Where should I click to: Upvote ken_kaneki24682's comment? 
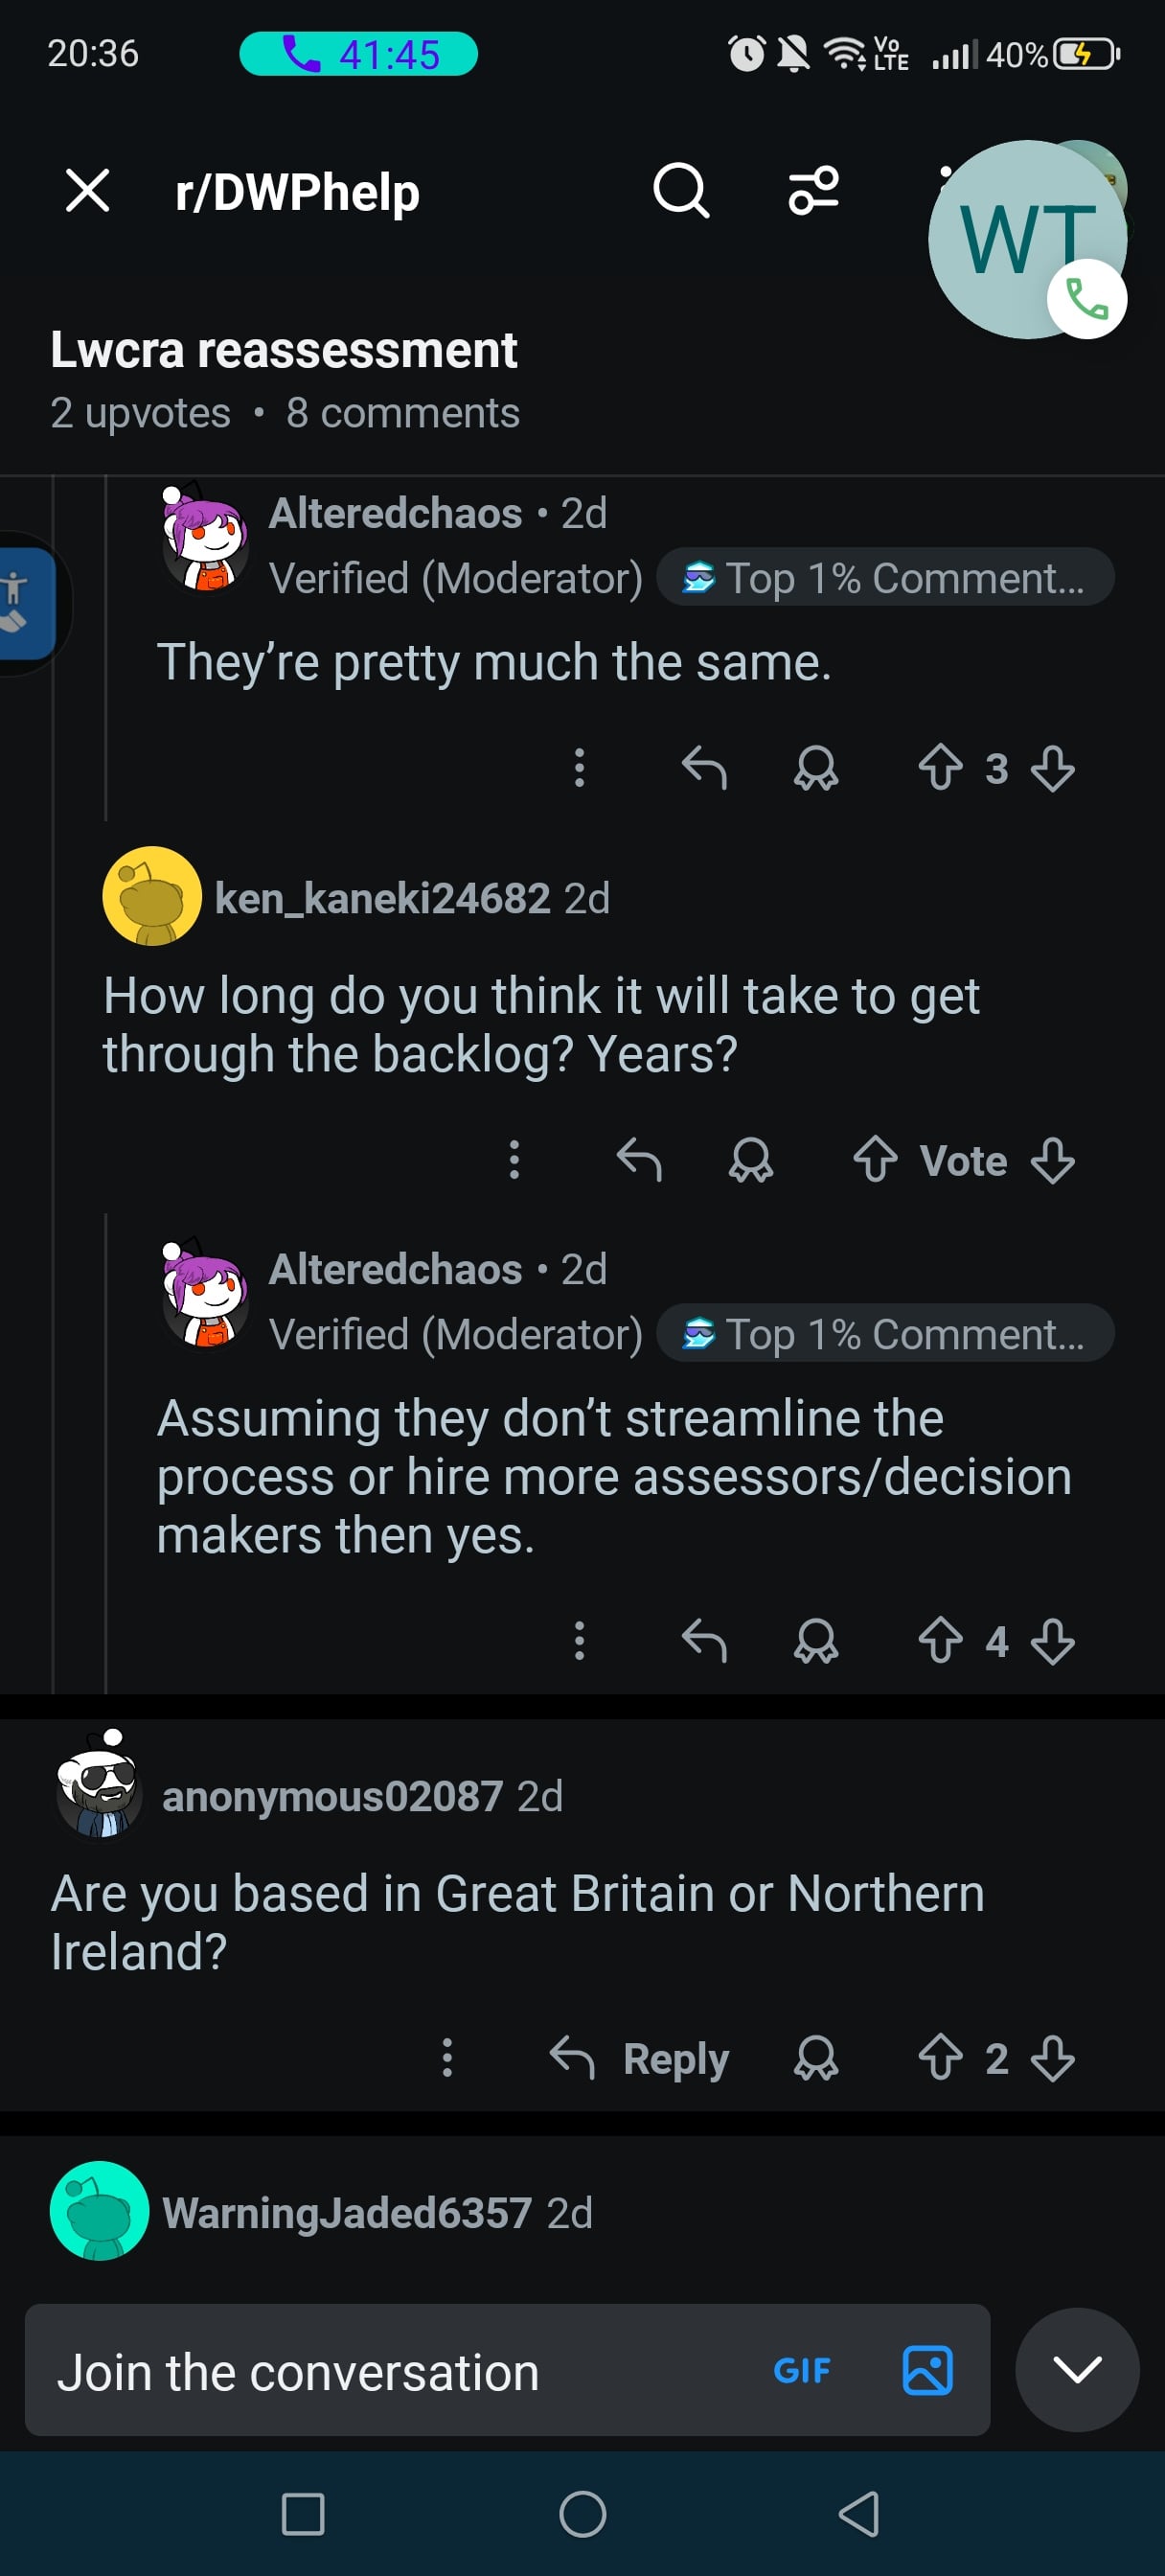click(875, 1160)
